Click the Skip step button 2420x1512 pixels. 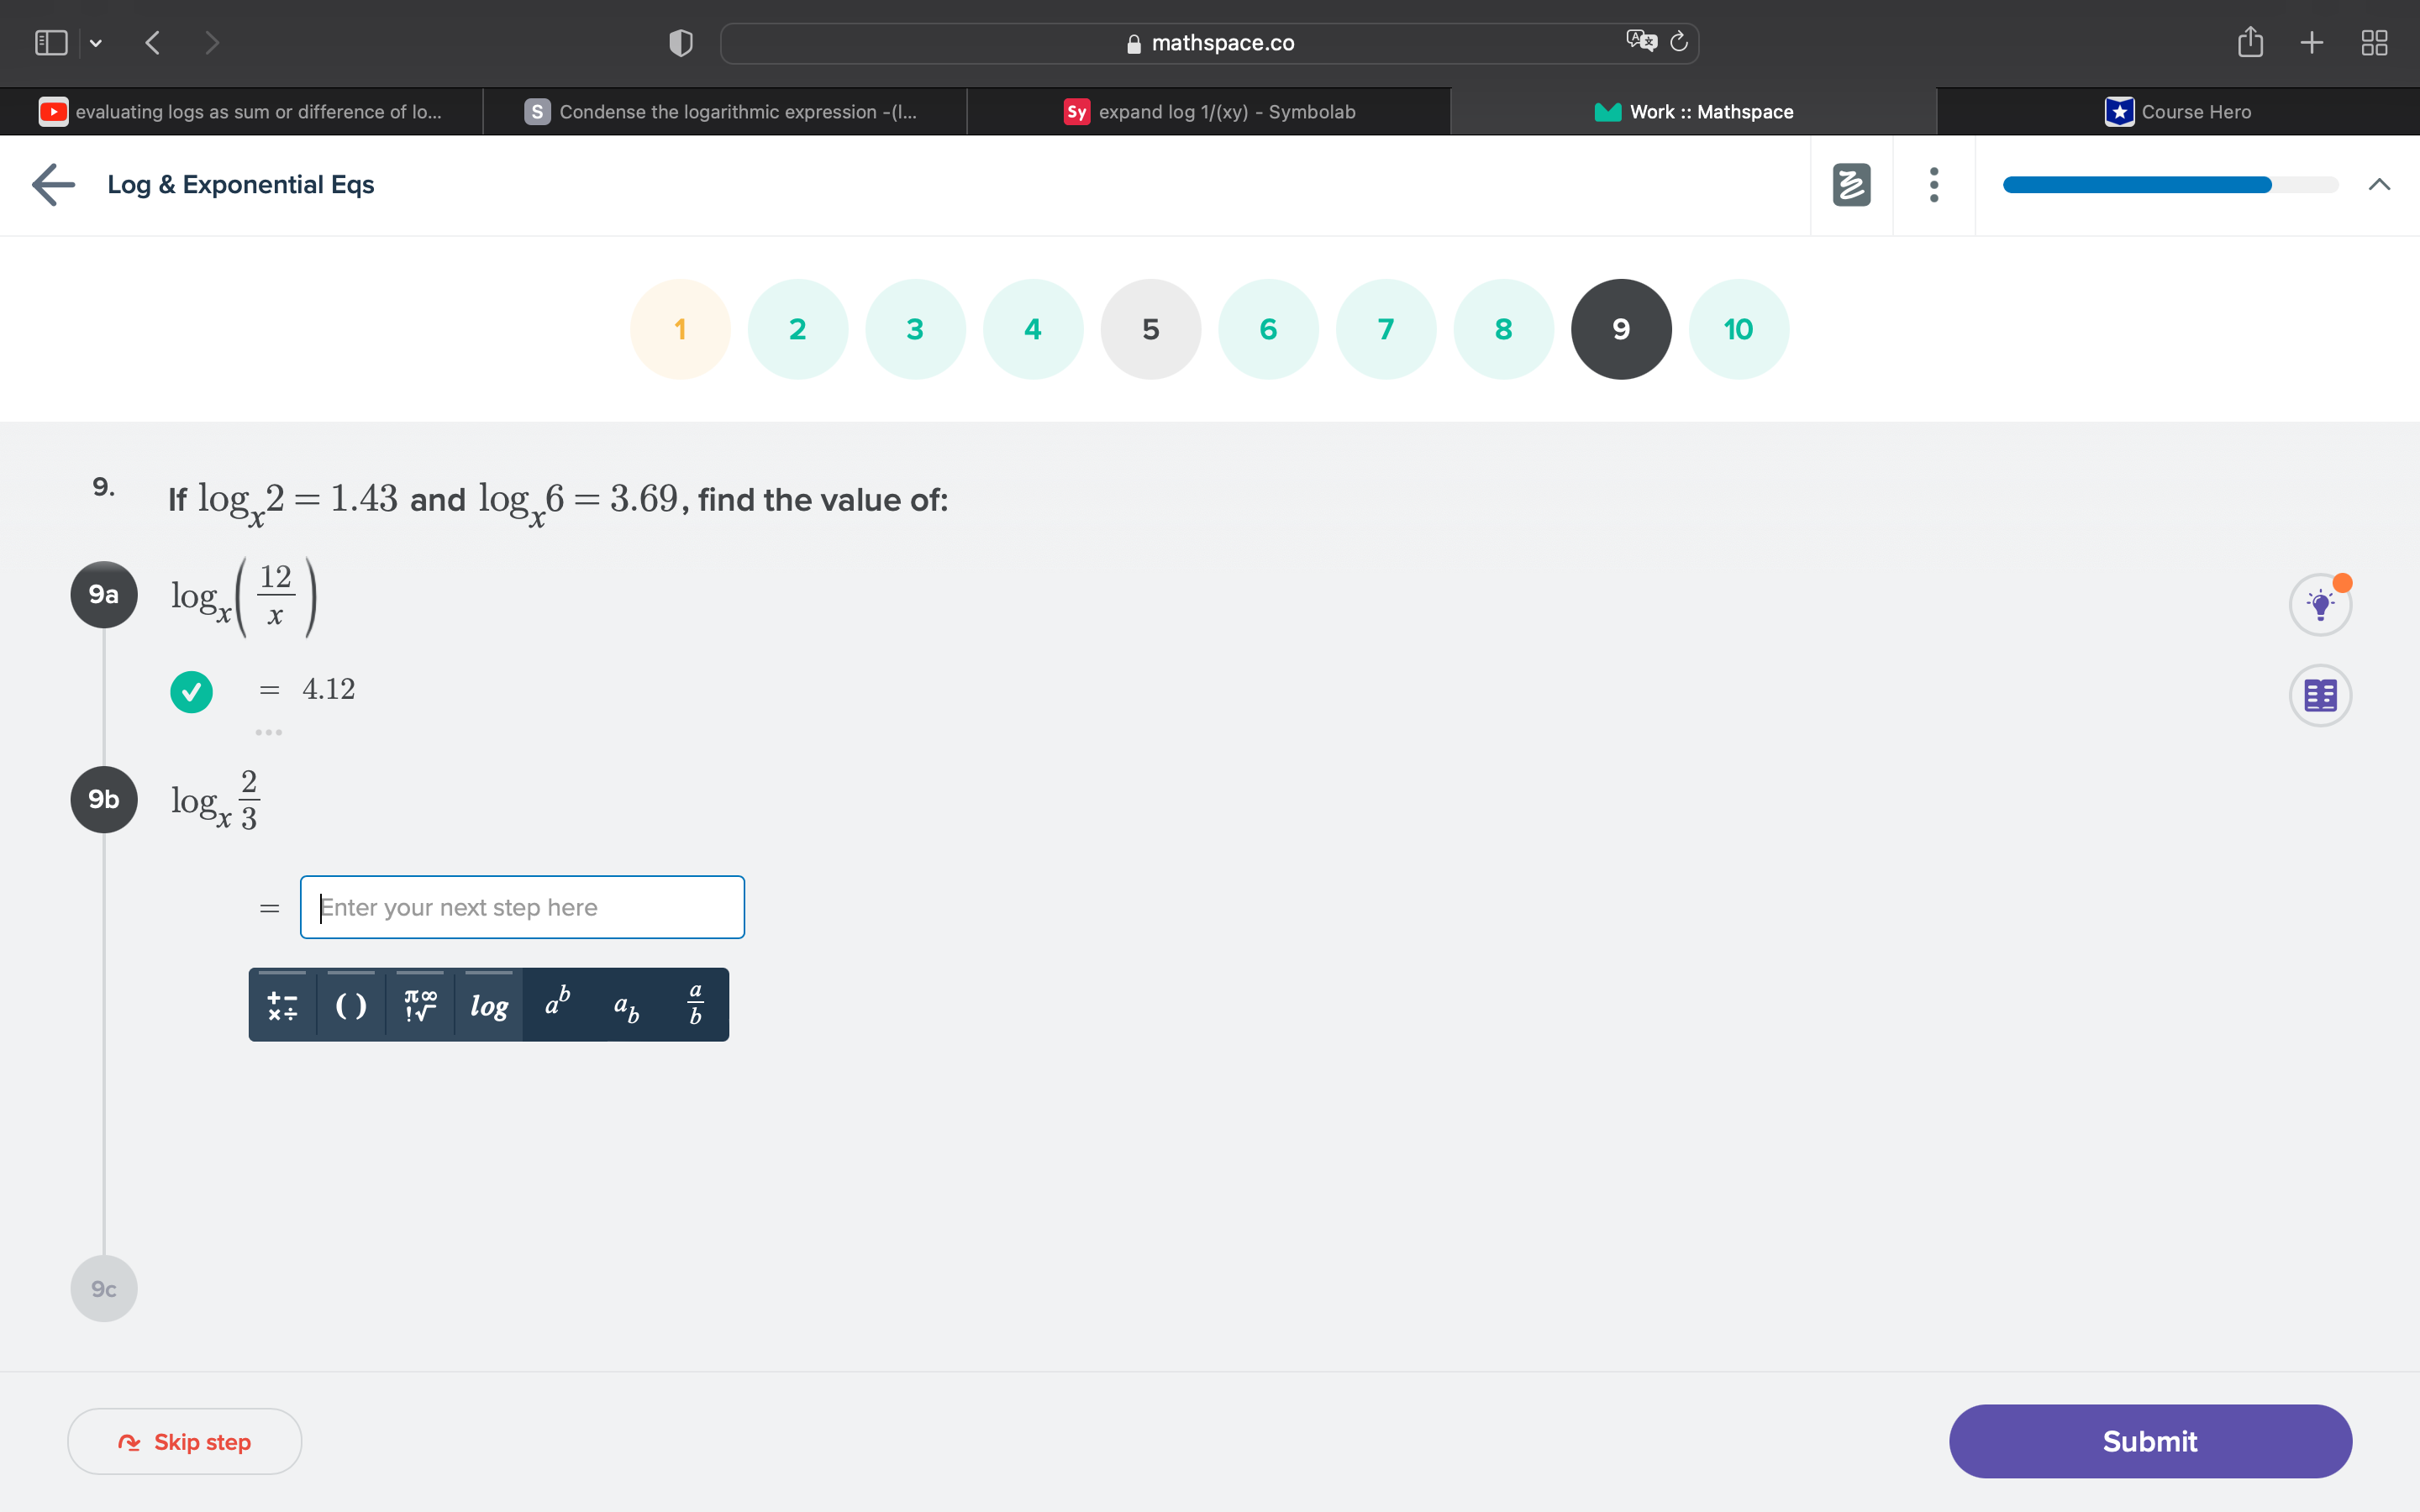point(184,1441)
